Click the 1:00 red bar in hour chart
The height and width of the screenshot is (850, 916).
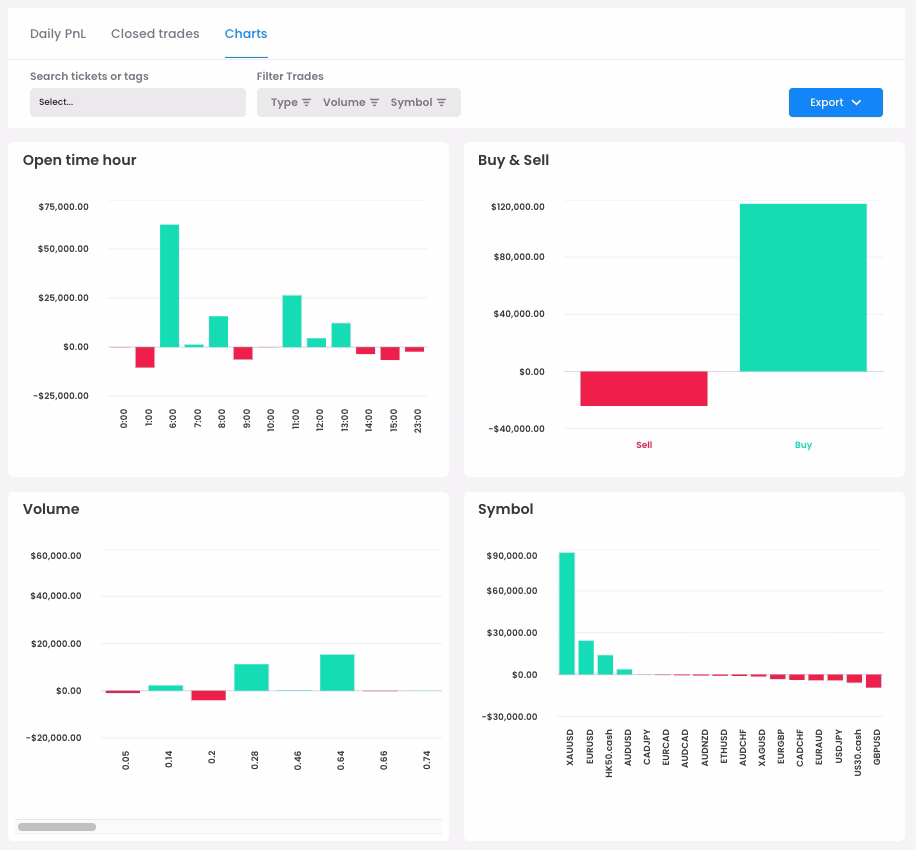coord(145,358)
